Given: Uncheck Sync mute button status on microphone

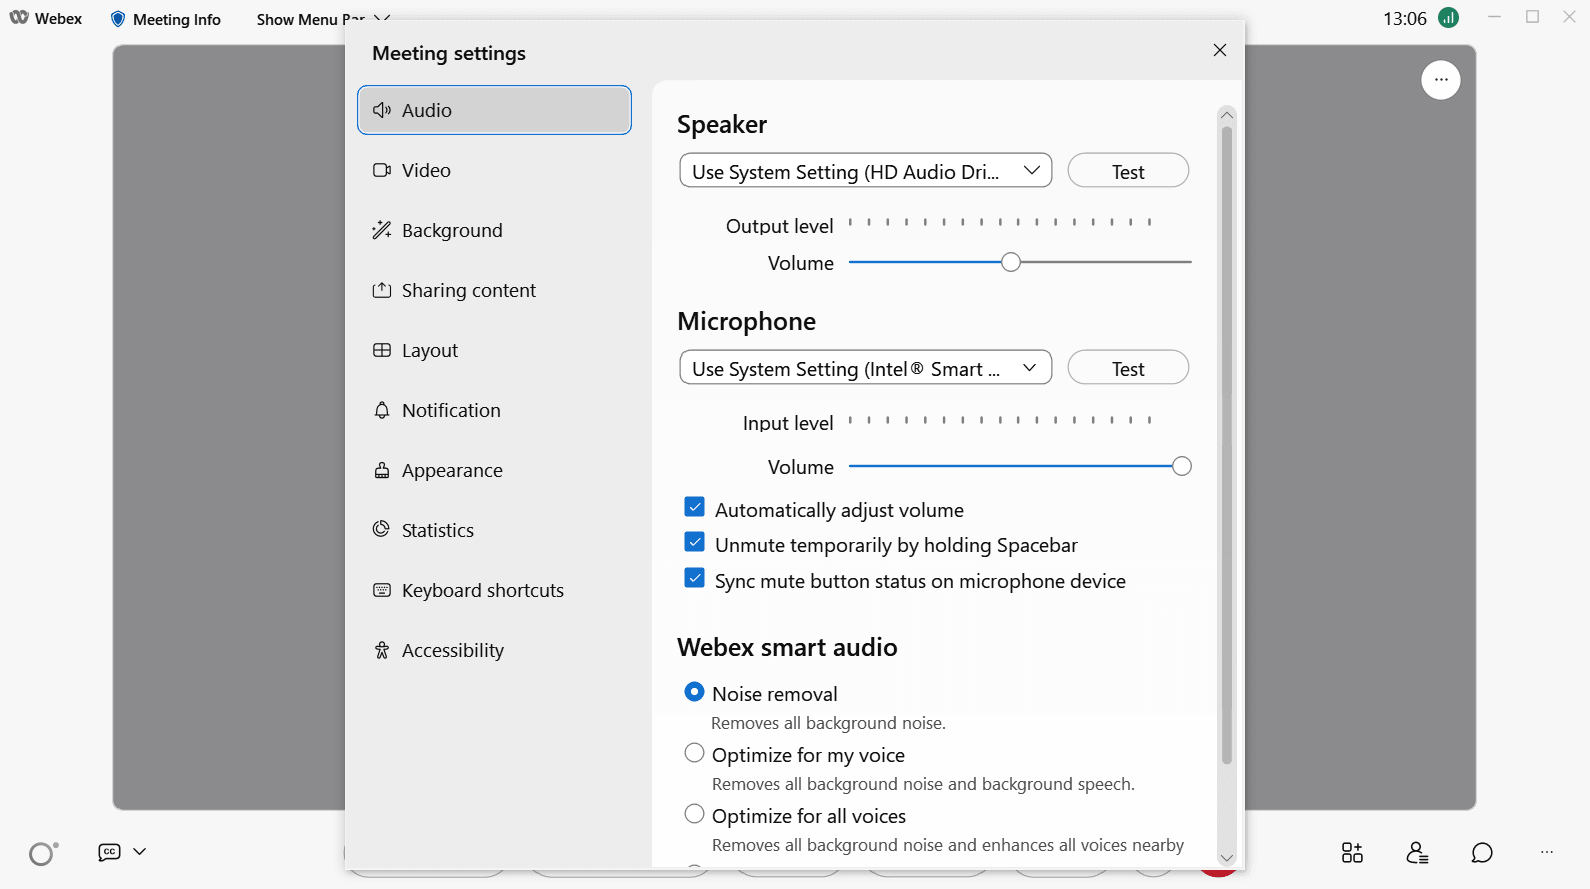Looking at the screenshot, I should tap(695, 578).
